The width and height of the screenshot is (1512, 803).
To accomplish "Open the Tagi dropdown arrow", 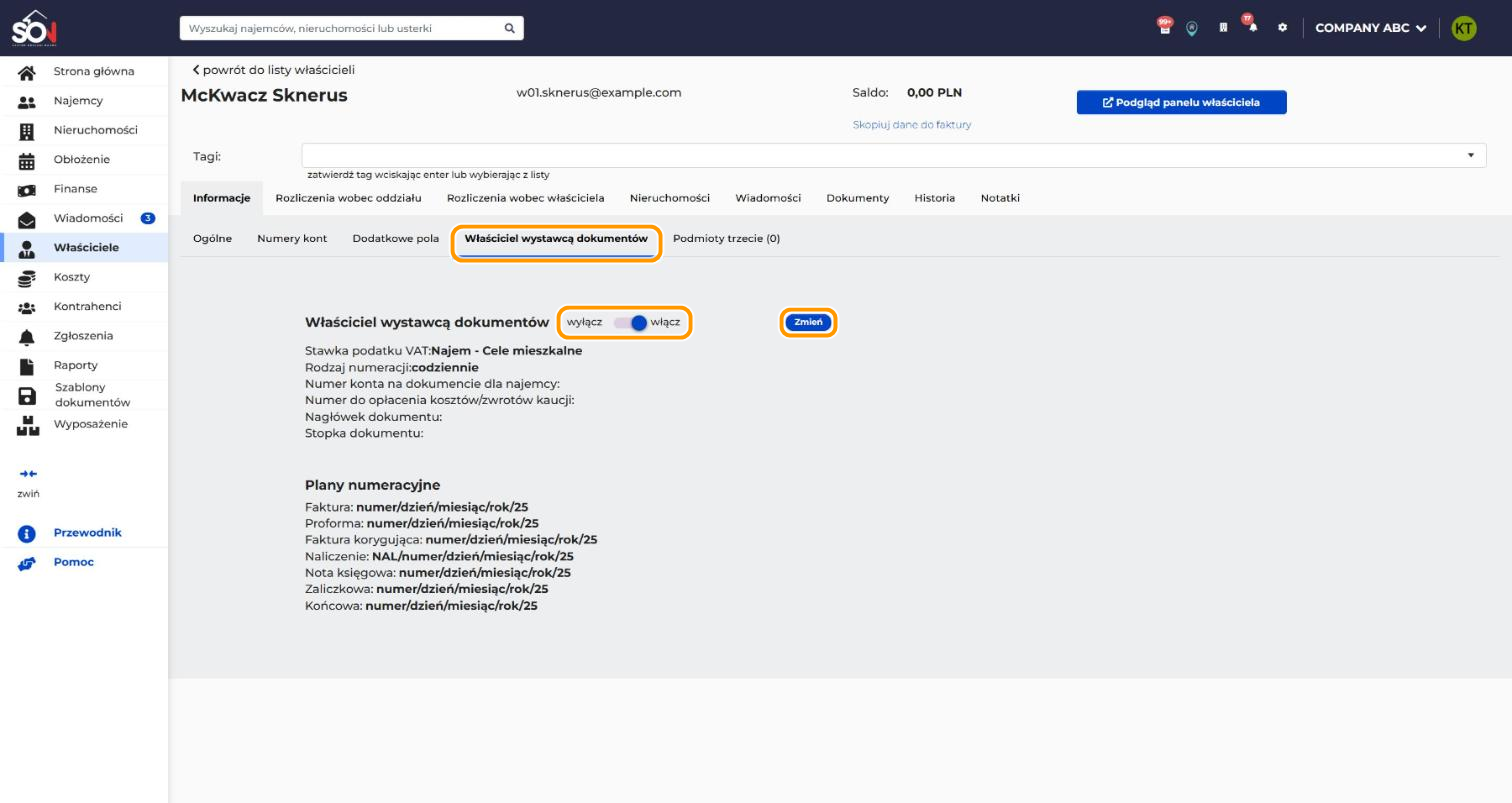I will pyautogui.click(x=1470, y=155).
